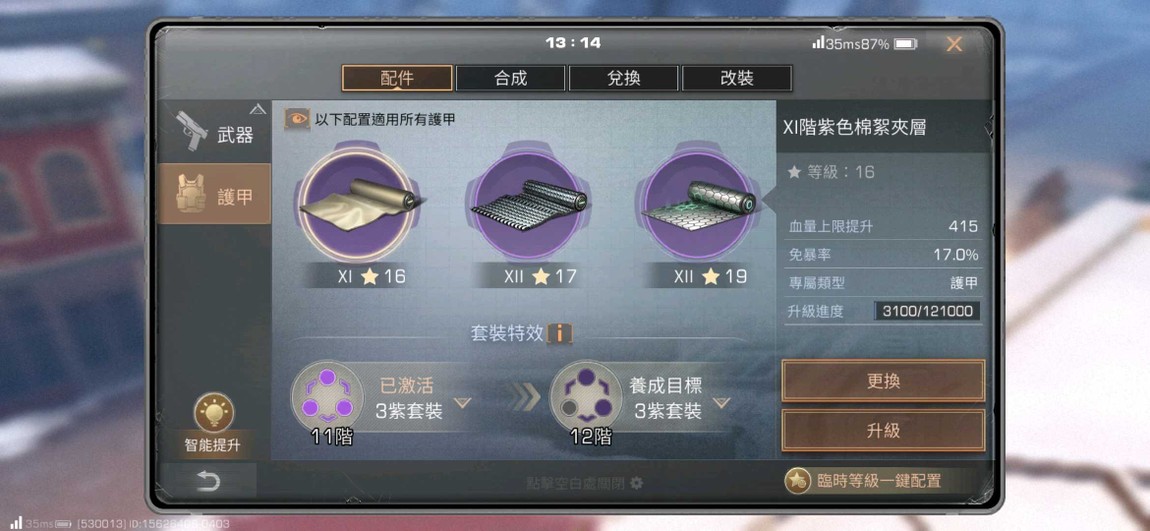Viewport: 1150px width, 531px height.
Task: Expand the 已激活 3紫套裝 dropdown
Action: point(462,403)
